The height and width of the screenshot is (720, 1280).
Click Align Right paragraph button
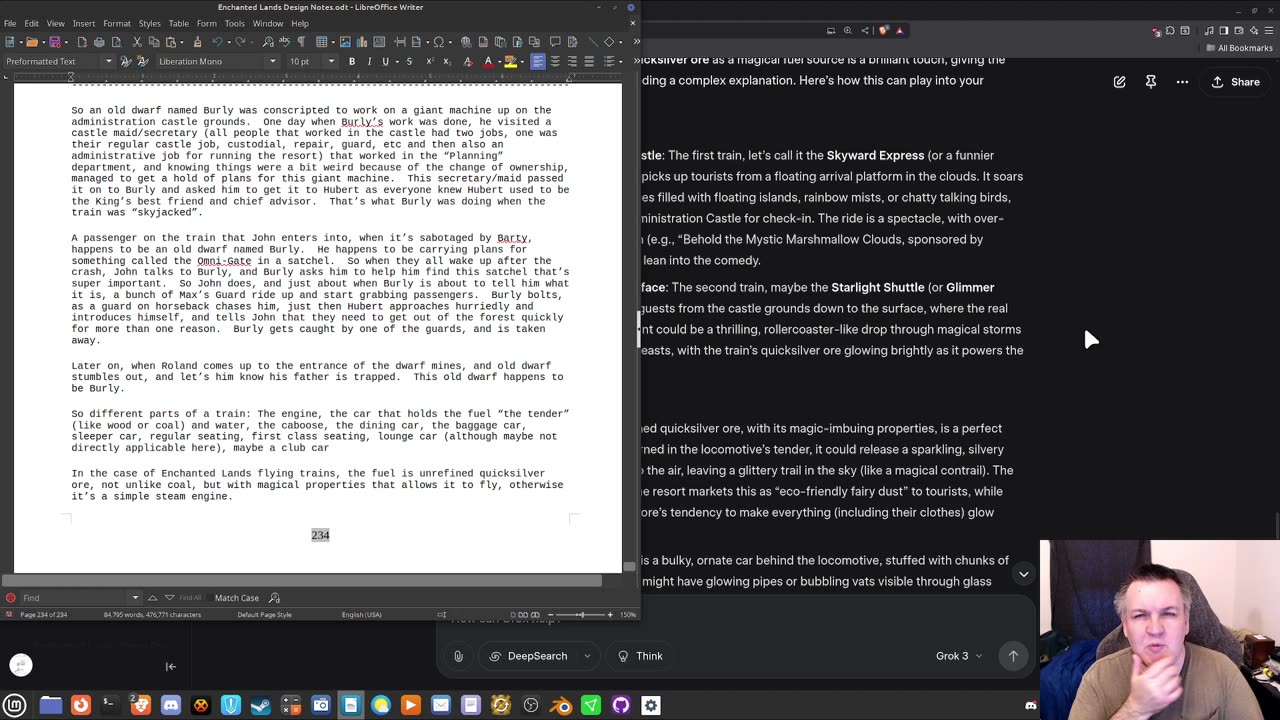point(572,61)
